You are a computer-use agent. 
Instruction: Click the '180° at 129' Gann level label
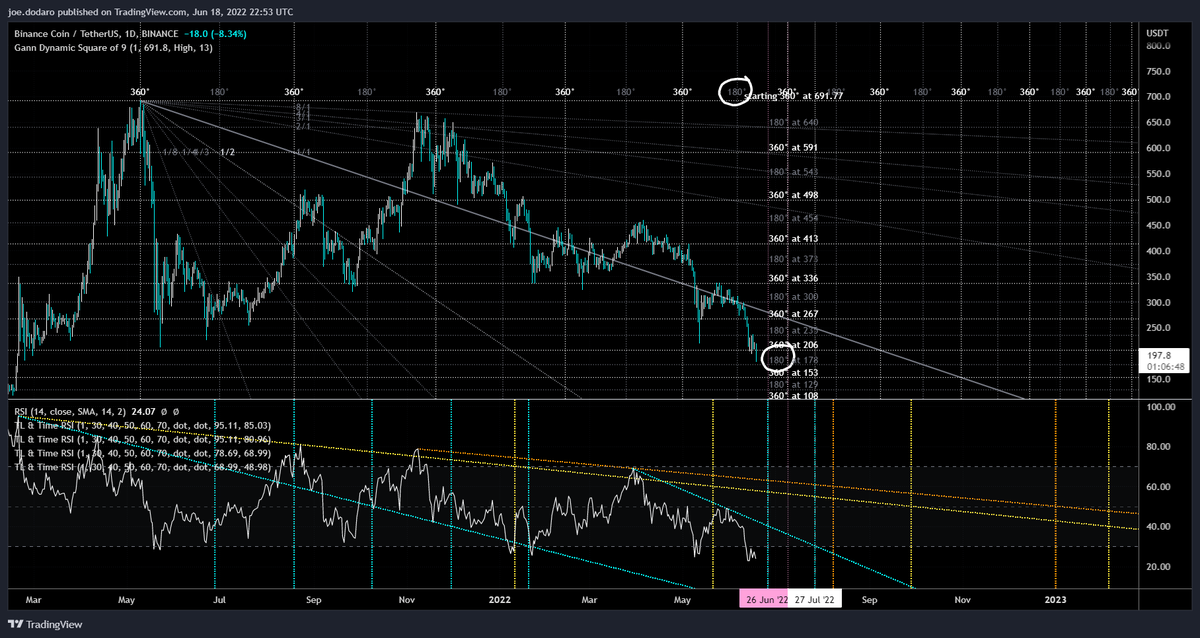(794, 384)
